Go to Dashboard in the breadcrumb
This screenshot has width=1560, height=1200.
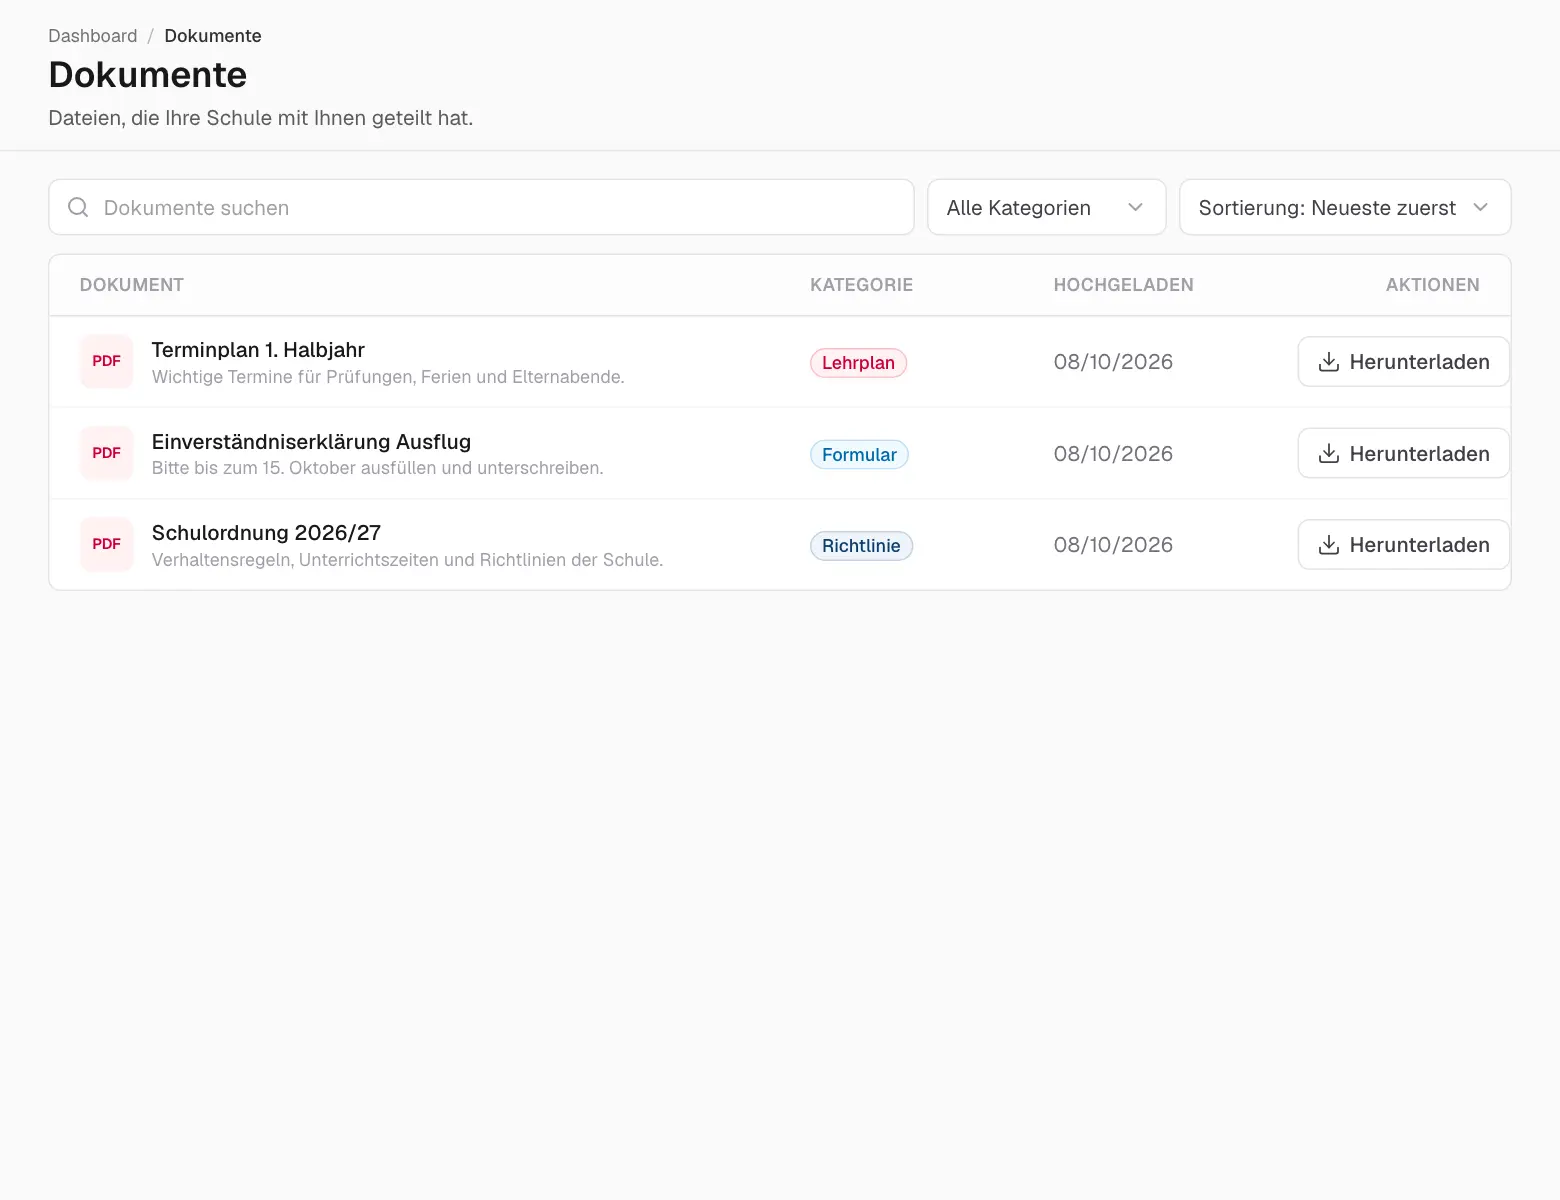pos(93,36)
